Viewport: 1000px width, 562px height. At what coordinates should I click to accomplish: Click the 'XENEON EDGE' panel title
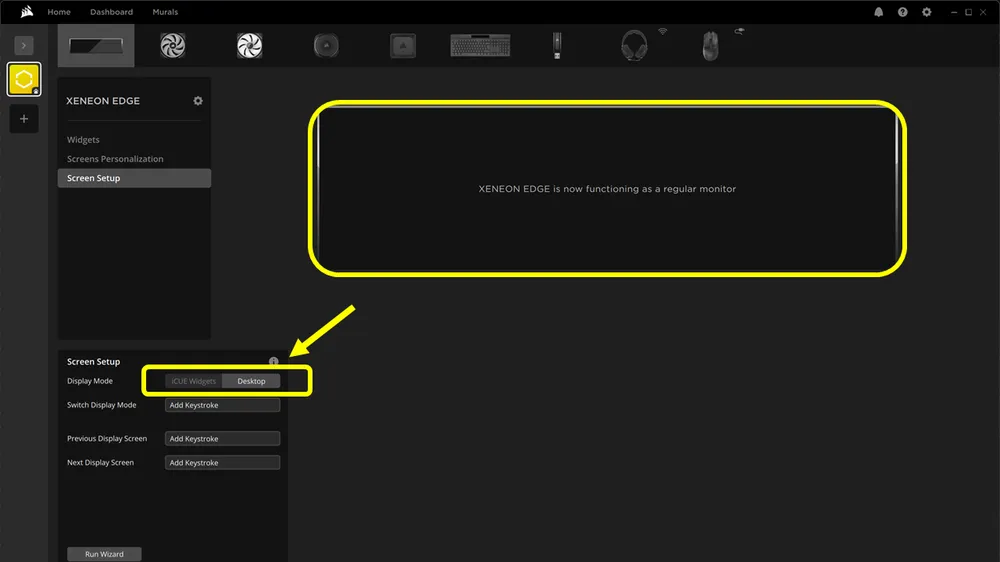103,101
